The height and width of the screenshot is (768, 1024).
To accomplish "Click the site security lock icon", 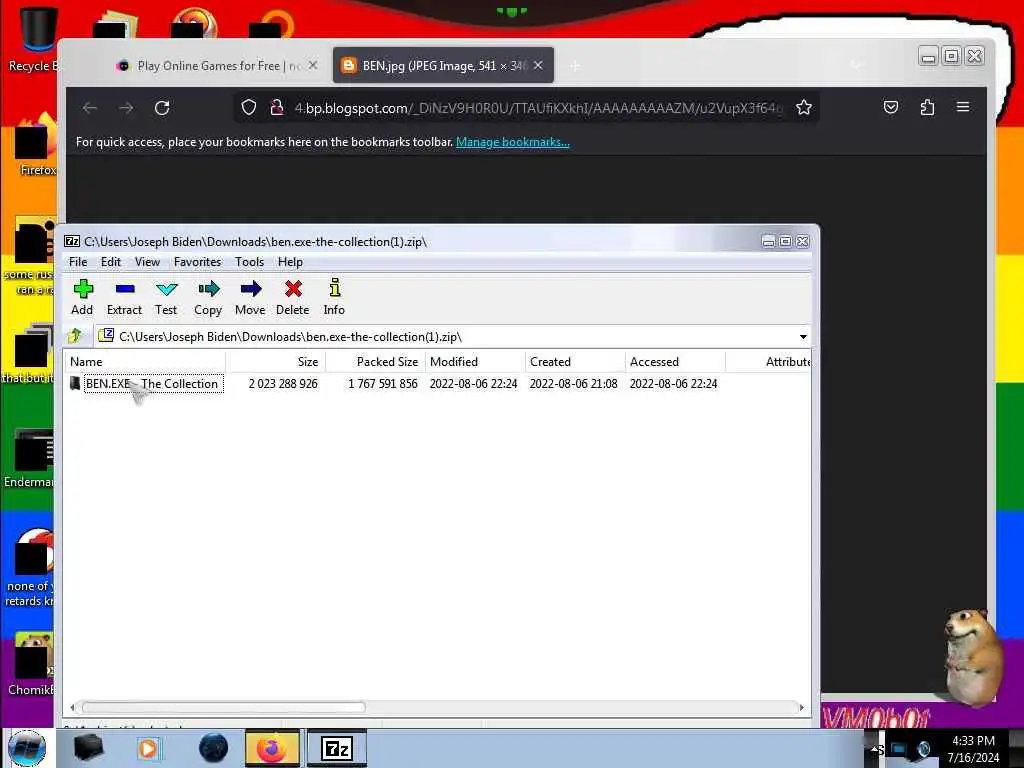I will (x=277, y=108).
